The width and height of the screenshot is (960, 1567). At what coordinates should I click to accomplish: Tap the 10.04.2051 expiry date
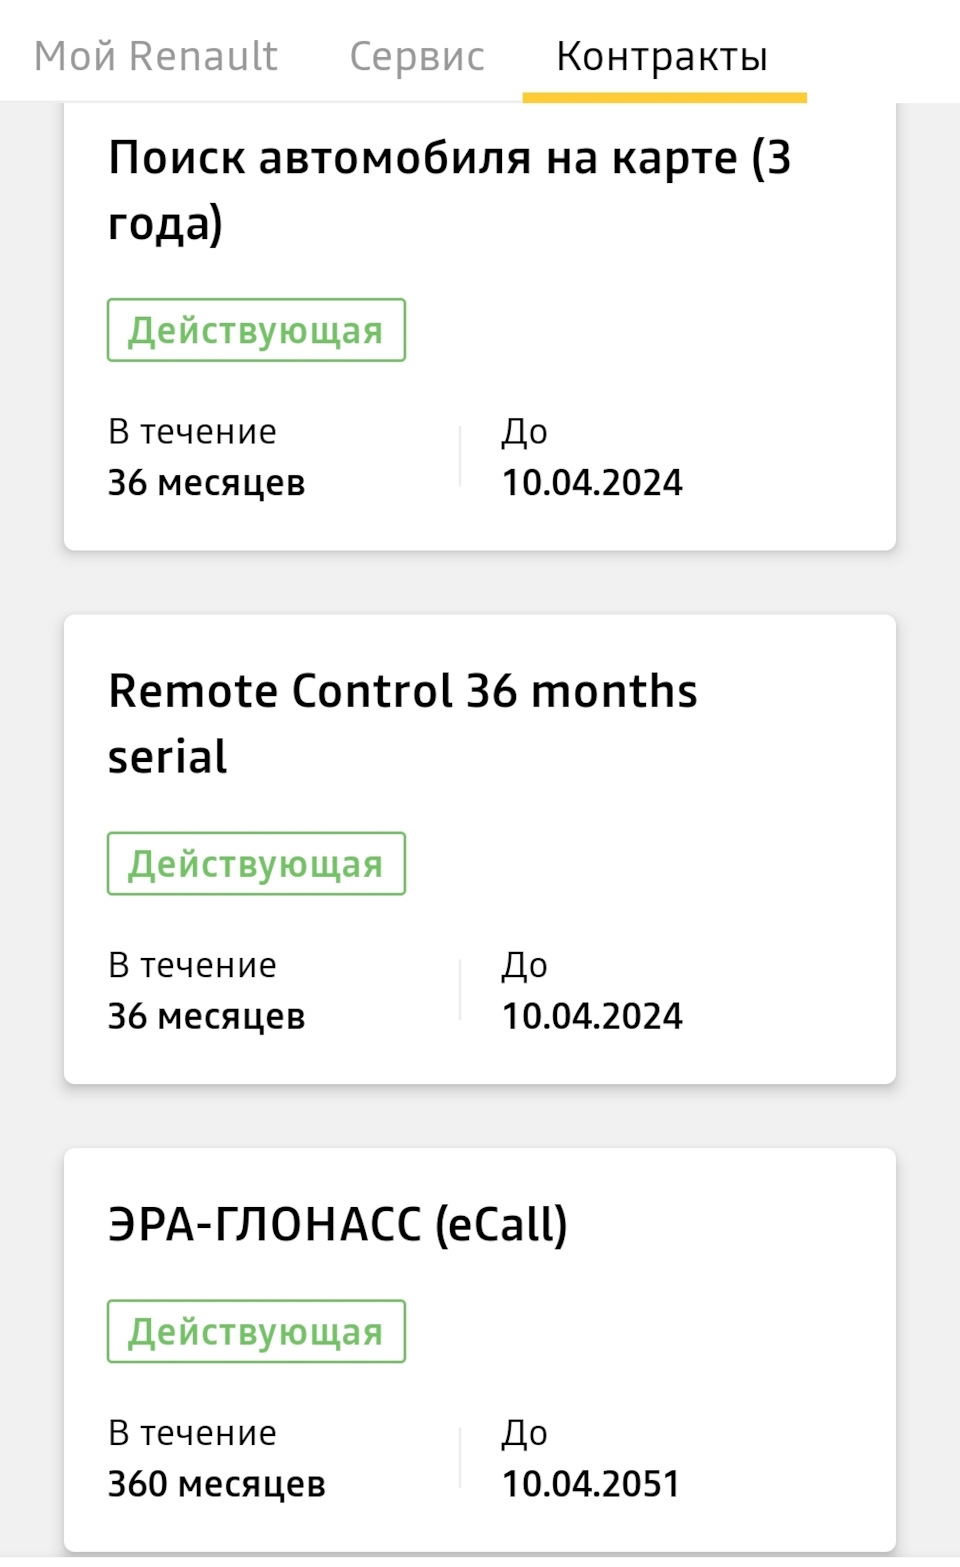[590, 1484]
